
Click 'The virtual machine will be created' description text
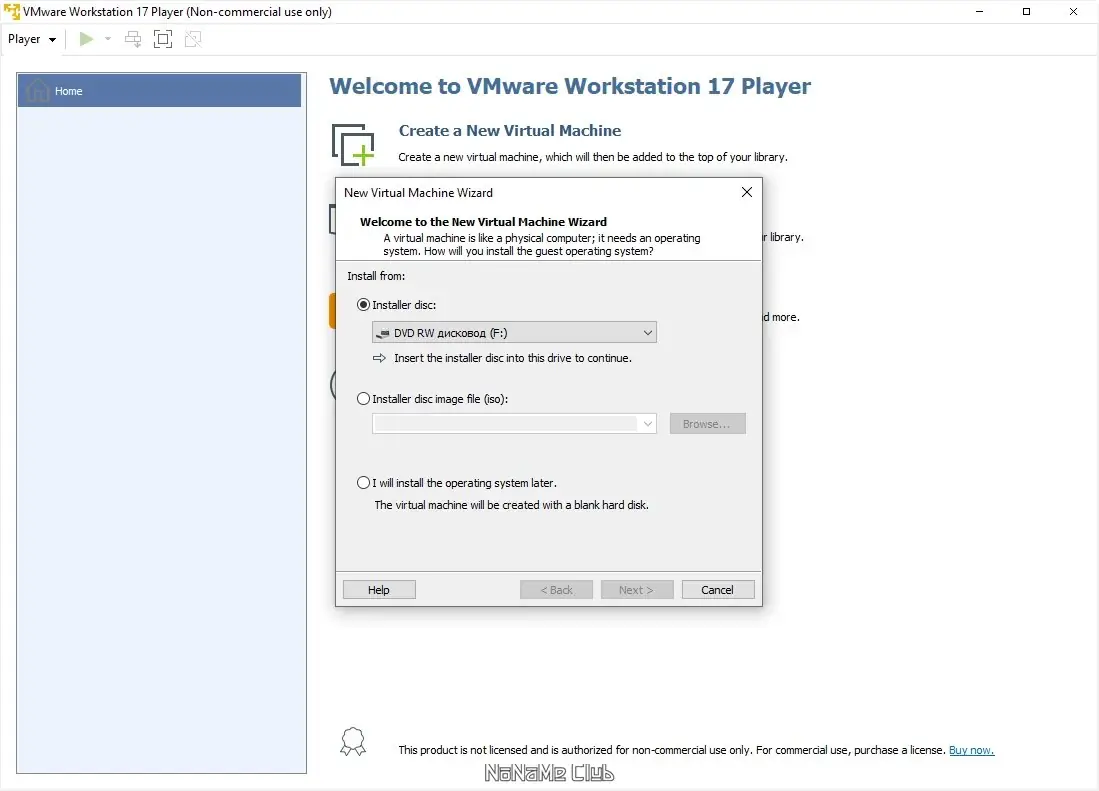(512, 505)
